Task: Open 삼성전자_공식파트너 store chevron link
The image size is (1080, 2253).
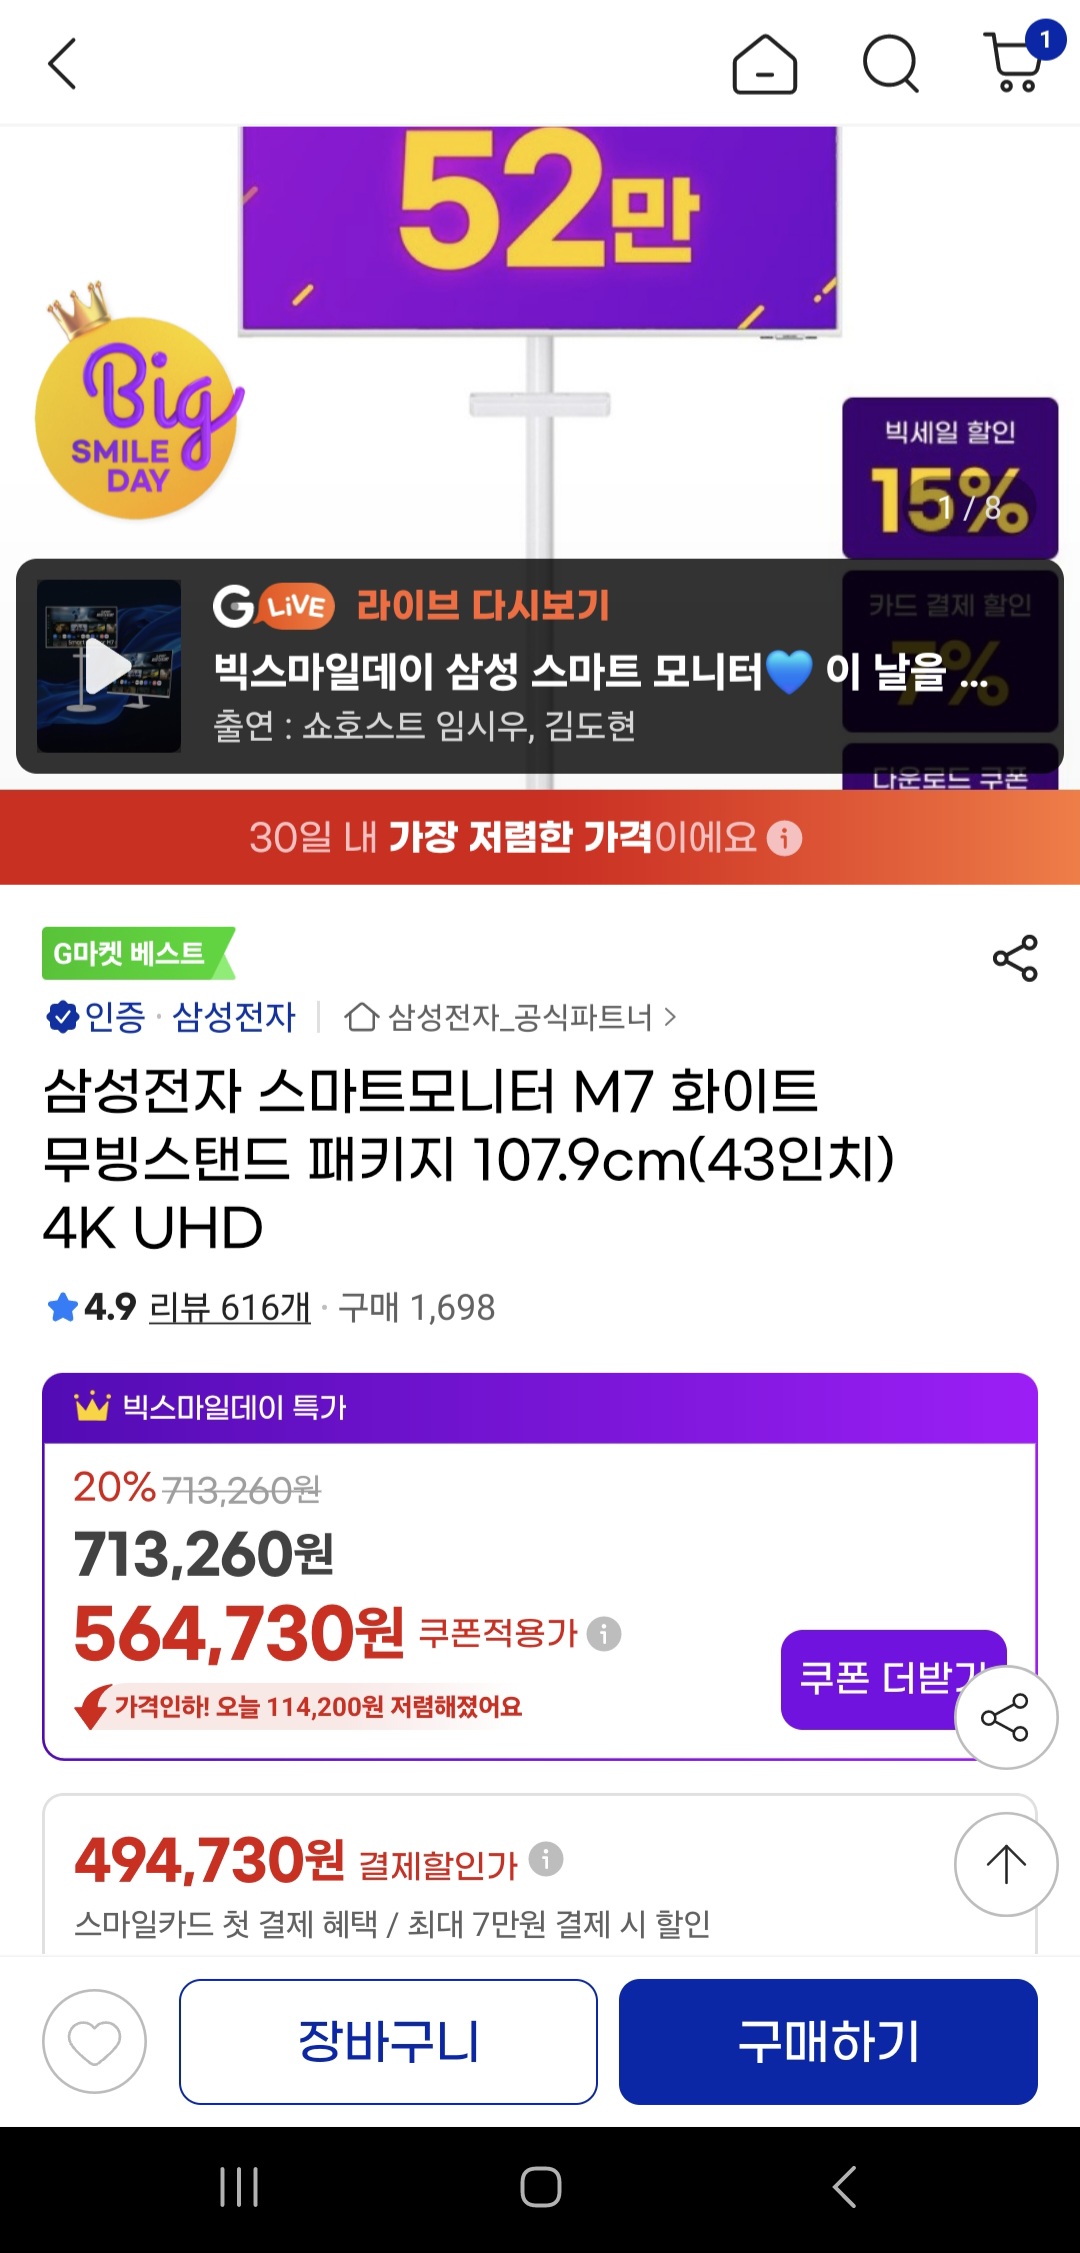Action: [511, 1017]
